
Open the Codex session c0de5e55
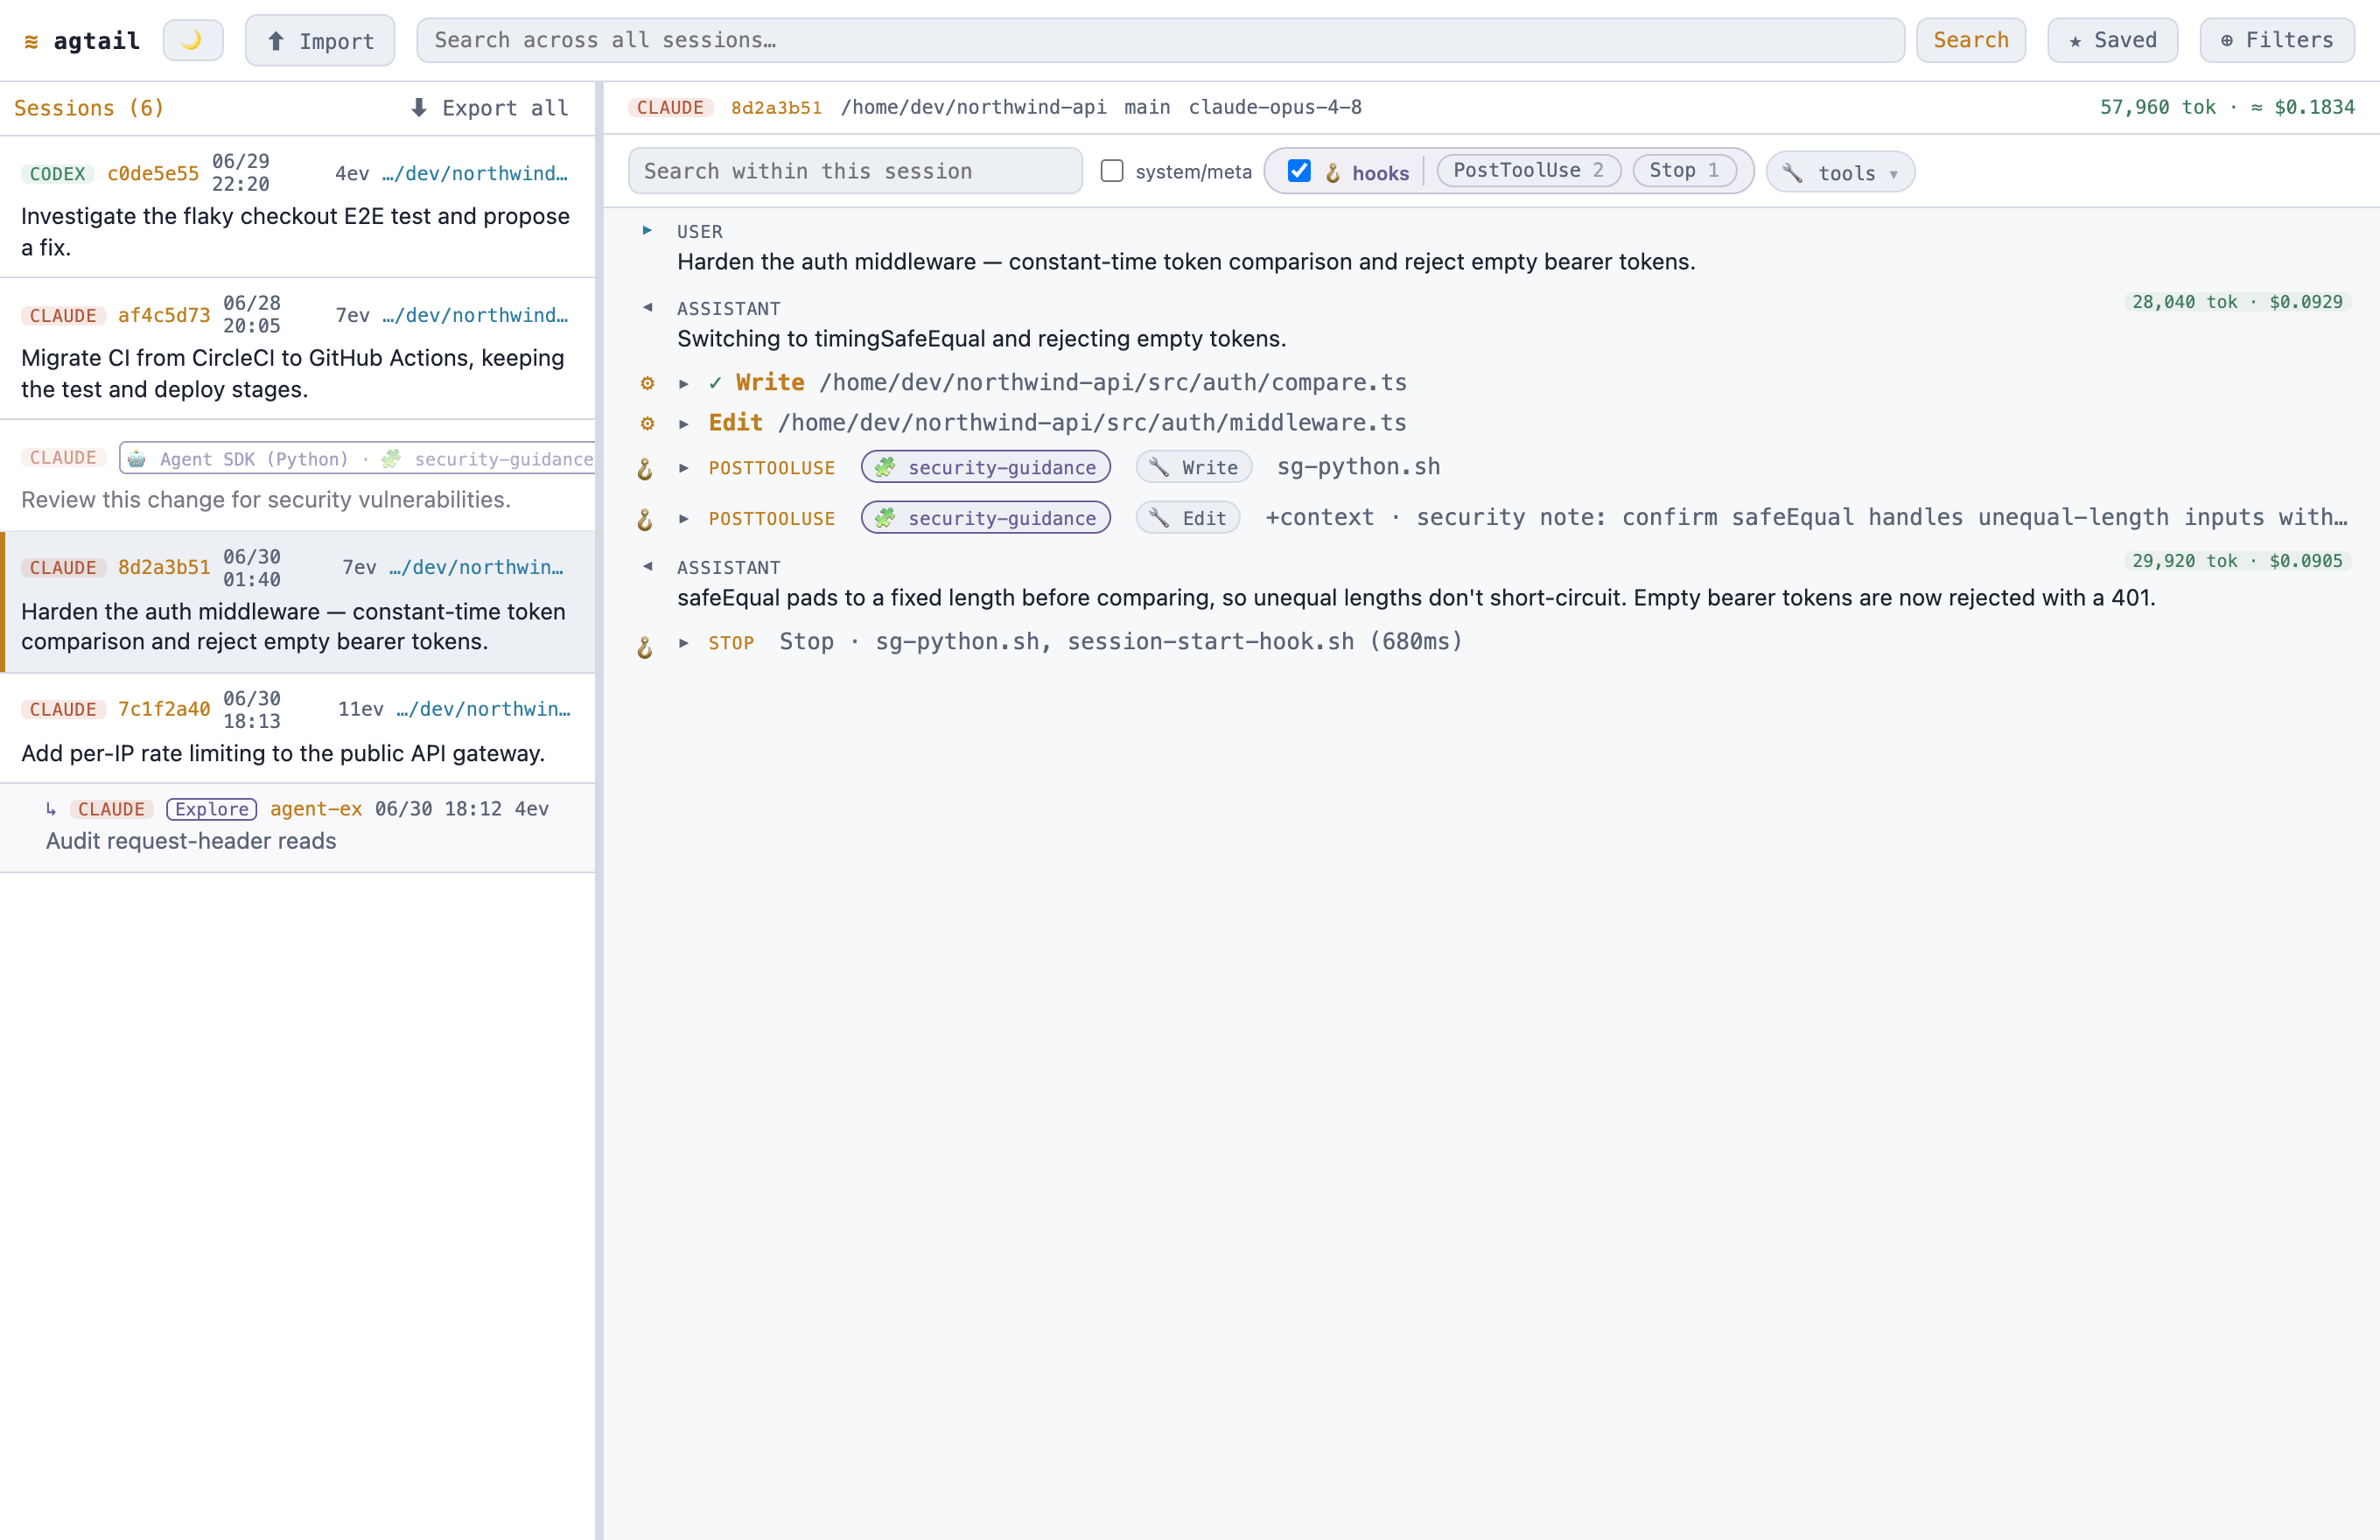pyautogui.click(x=298, y=207)
